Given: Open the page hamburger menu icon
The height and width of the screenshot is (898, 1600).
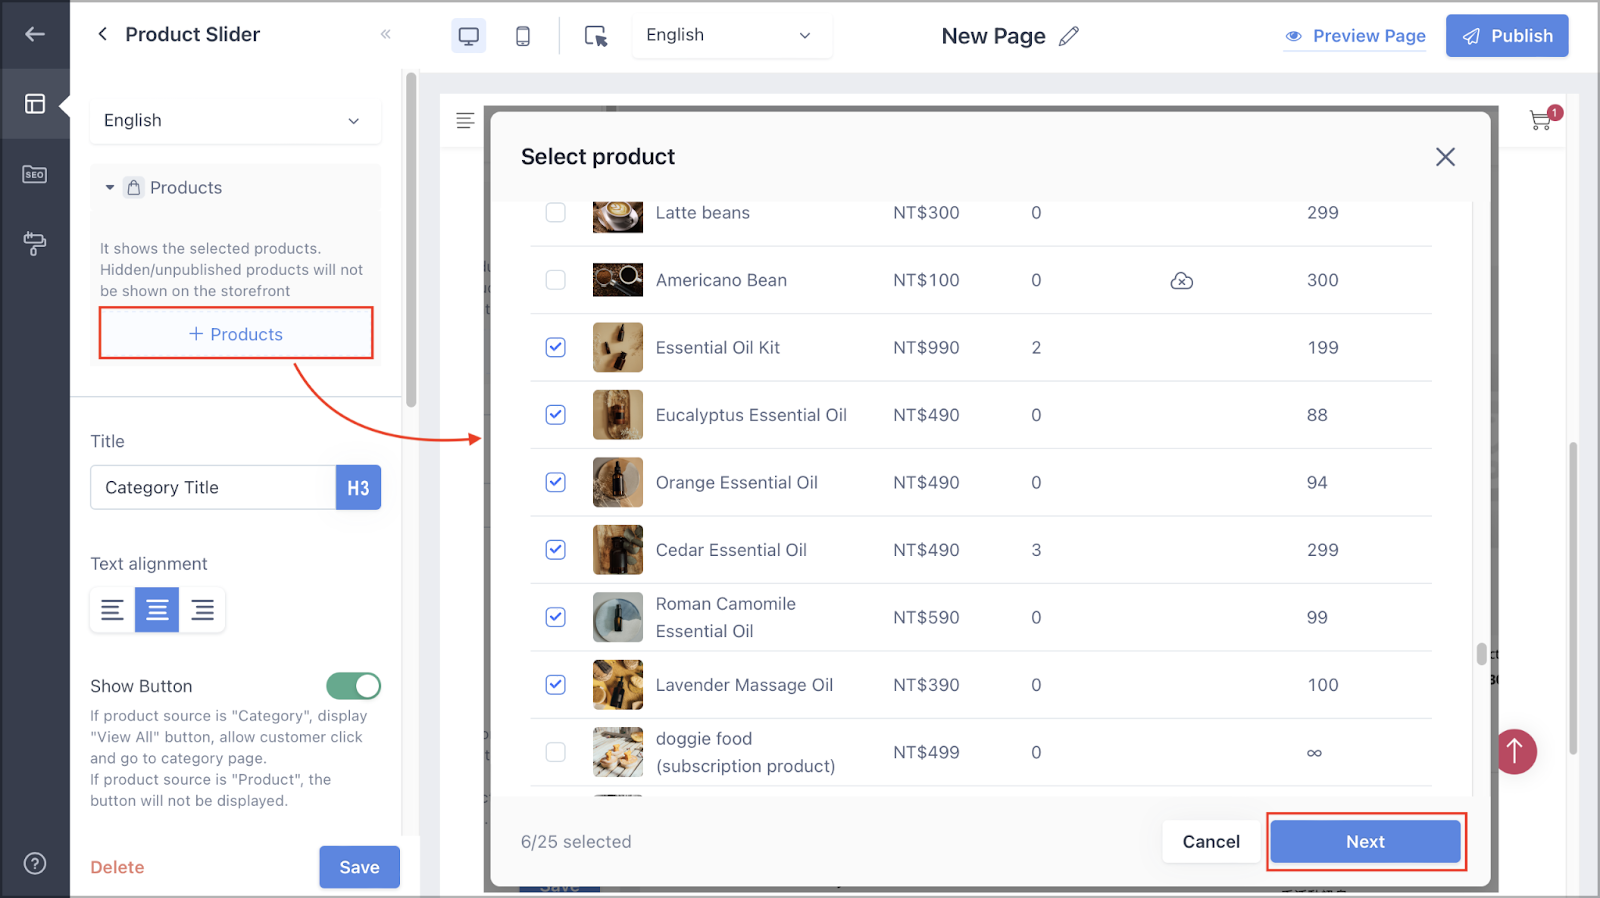Looking at the screenshot, I should 465,121.
